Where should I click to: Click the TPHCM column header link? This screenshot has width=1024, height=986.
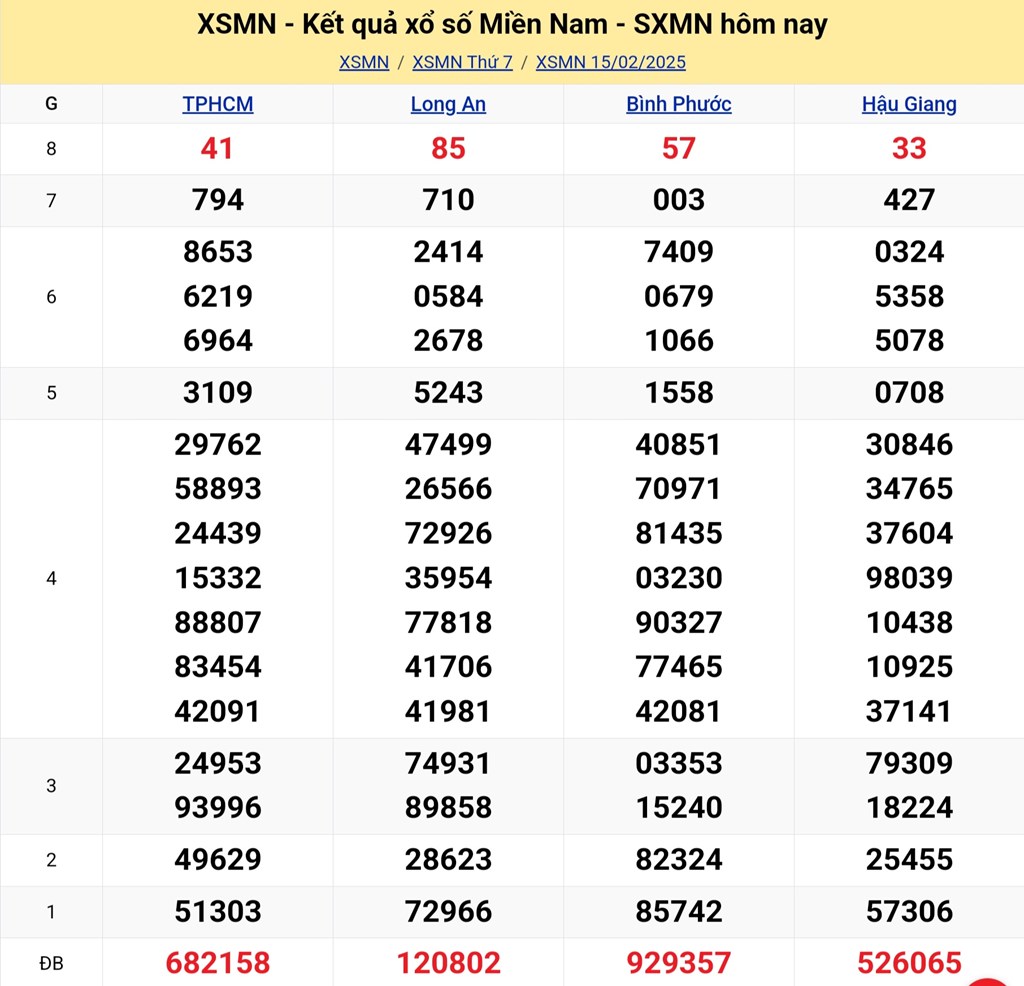(218, 104)
